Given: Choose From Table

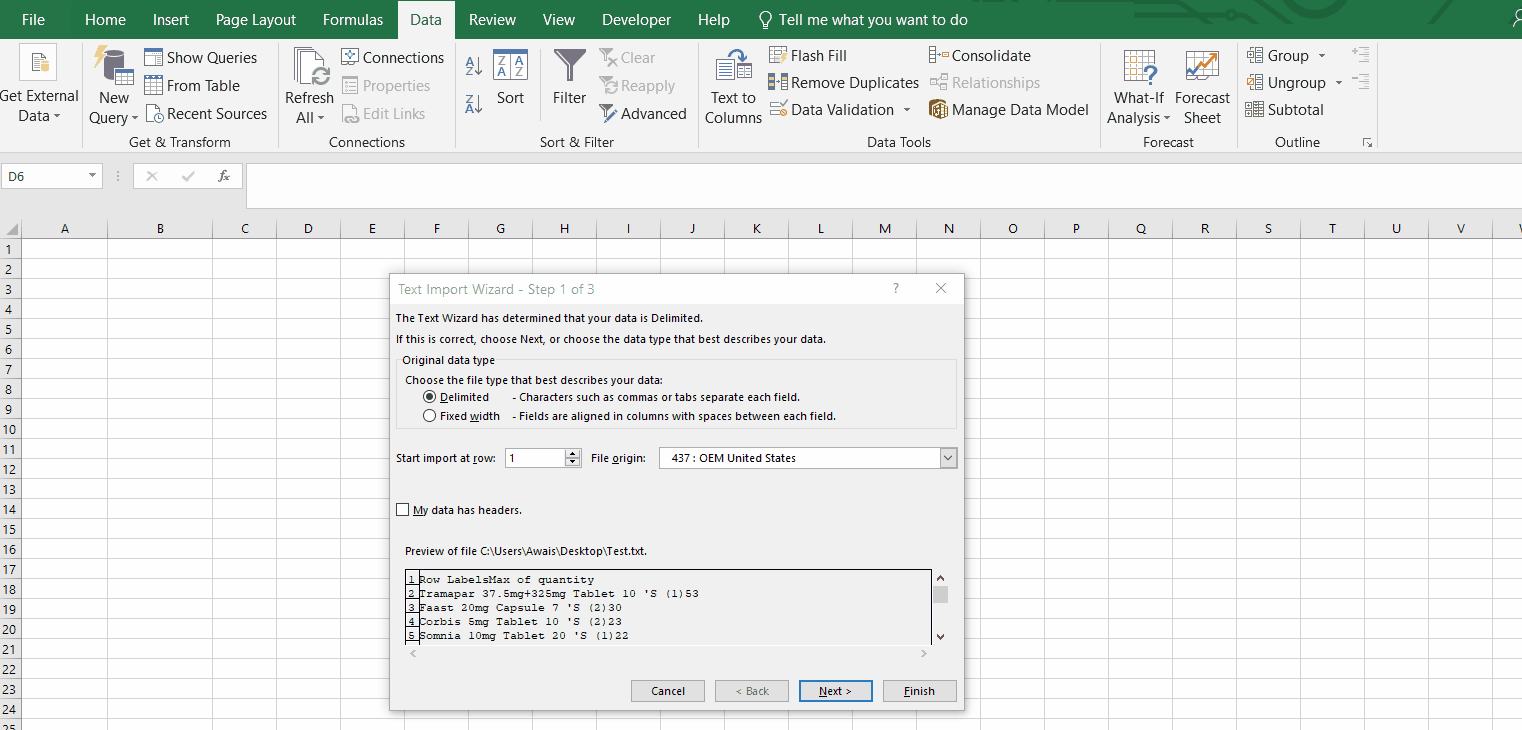Looking at the screenshot, I should pos(192,85).
